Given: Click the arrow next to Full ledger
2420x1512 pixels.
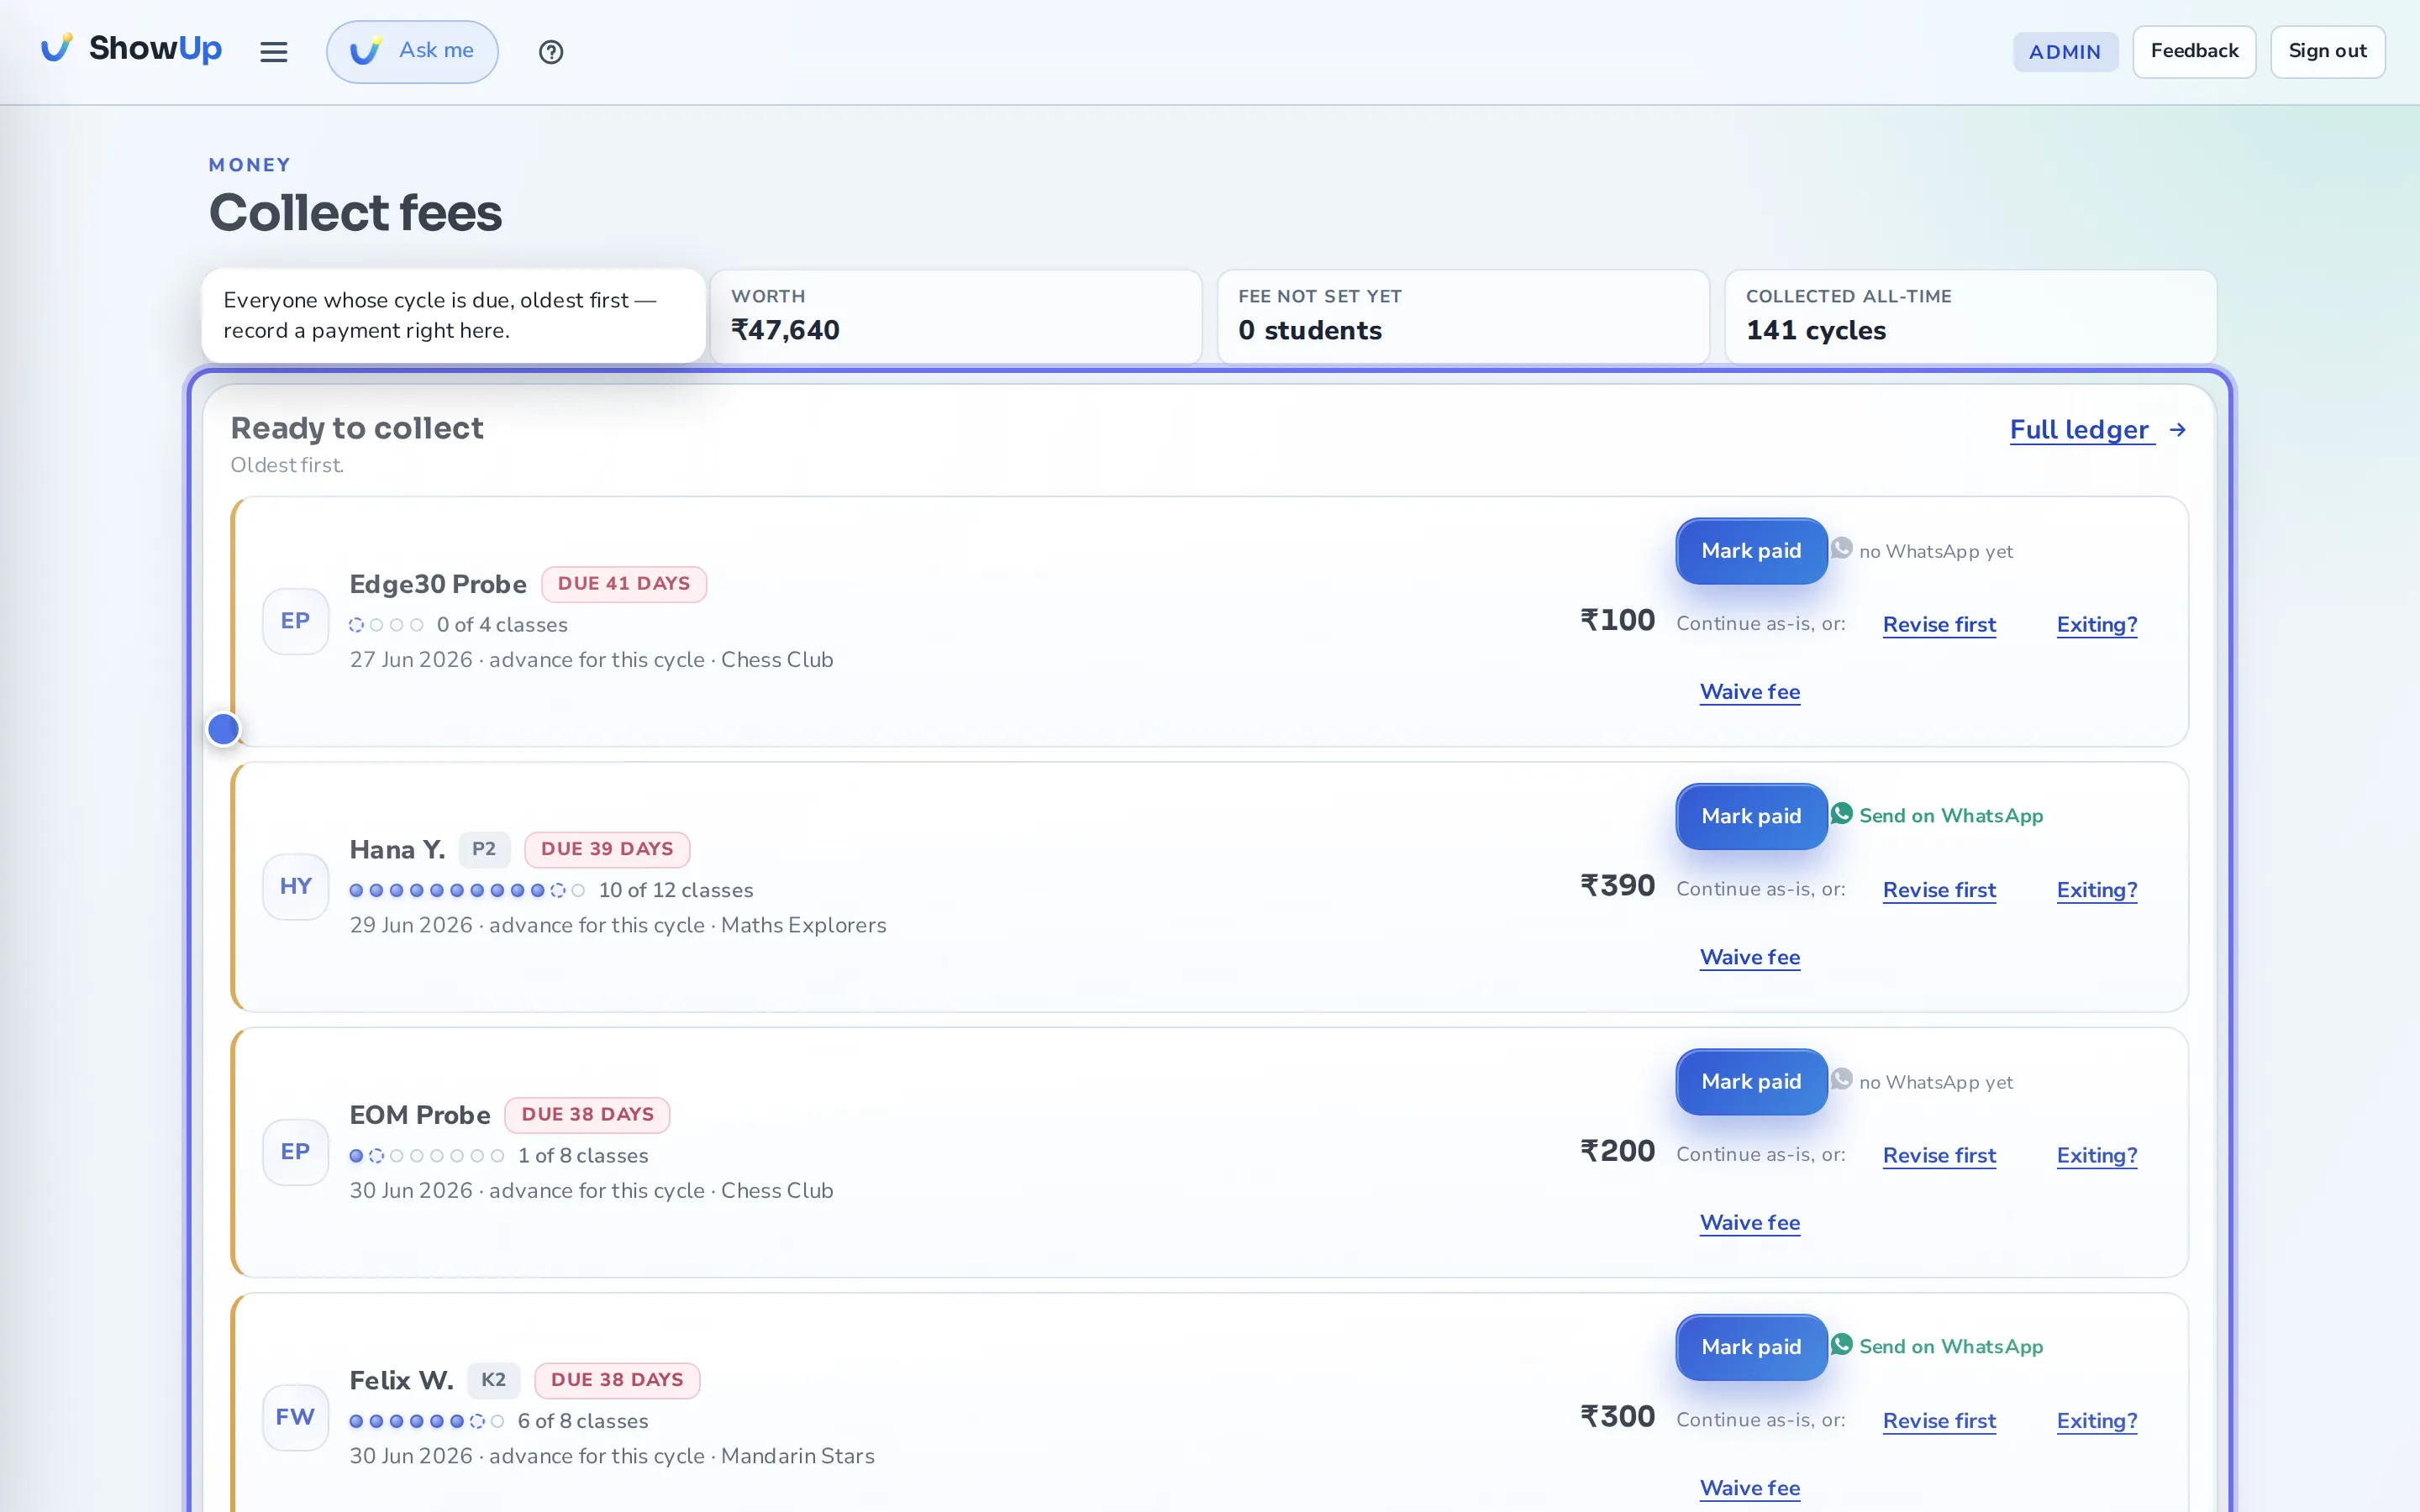Looking at the screenshot, I should 2177,430.
